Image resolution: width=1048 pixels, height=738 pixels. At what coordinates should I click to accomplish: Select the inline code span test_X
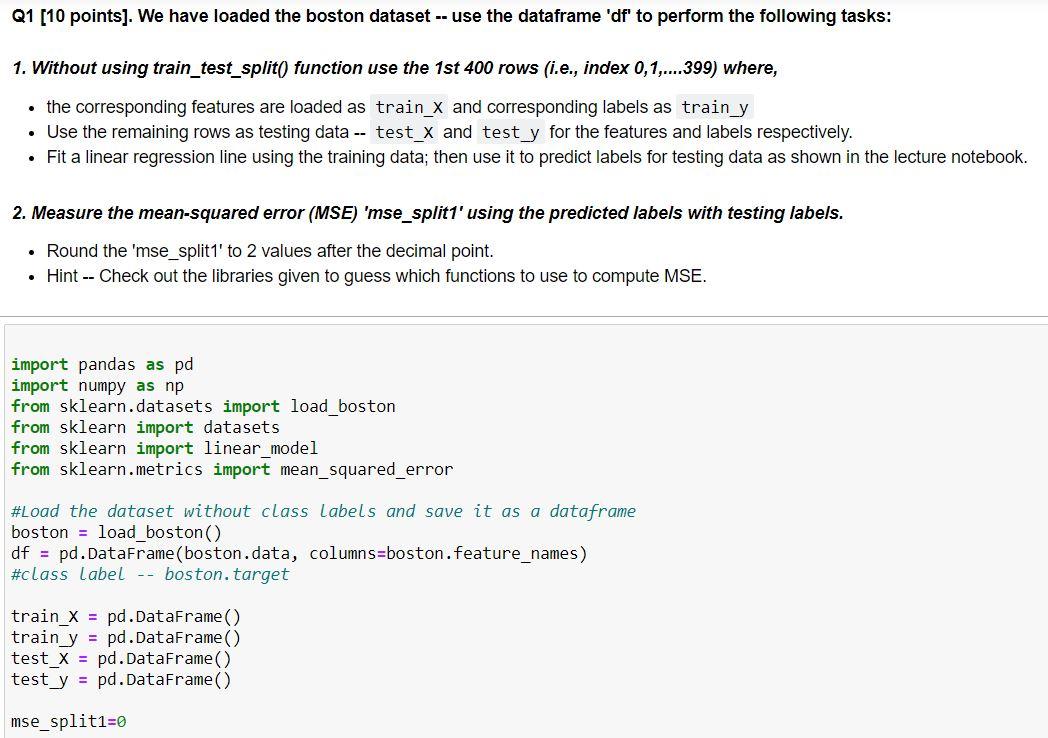pos(404,132)
